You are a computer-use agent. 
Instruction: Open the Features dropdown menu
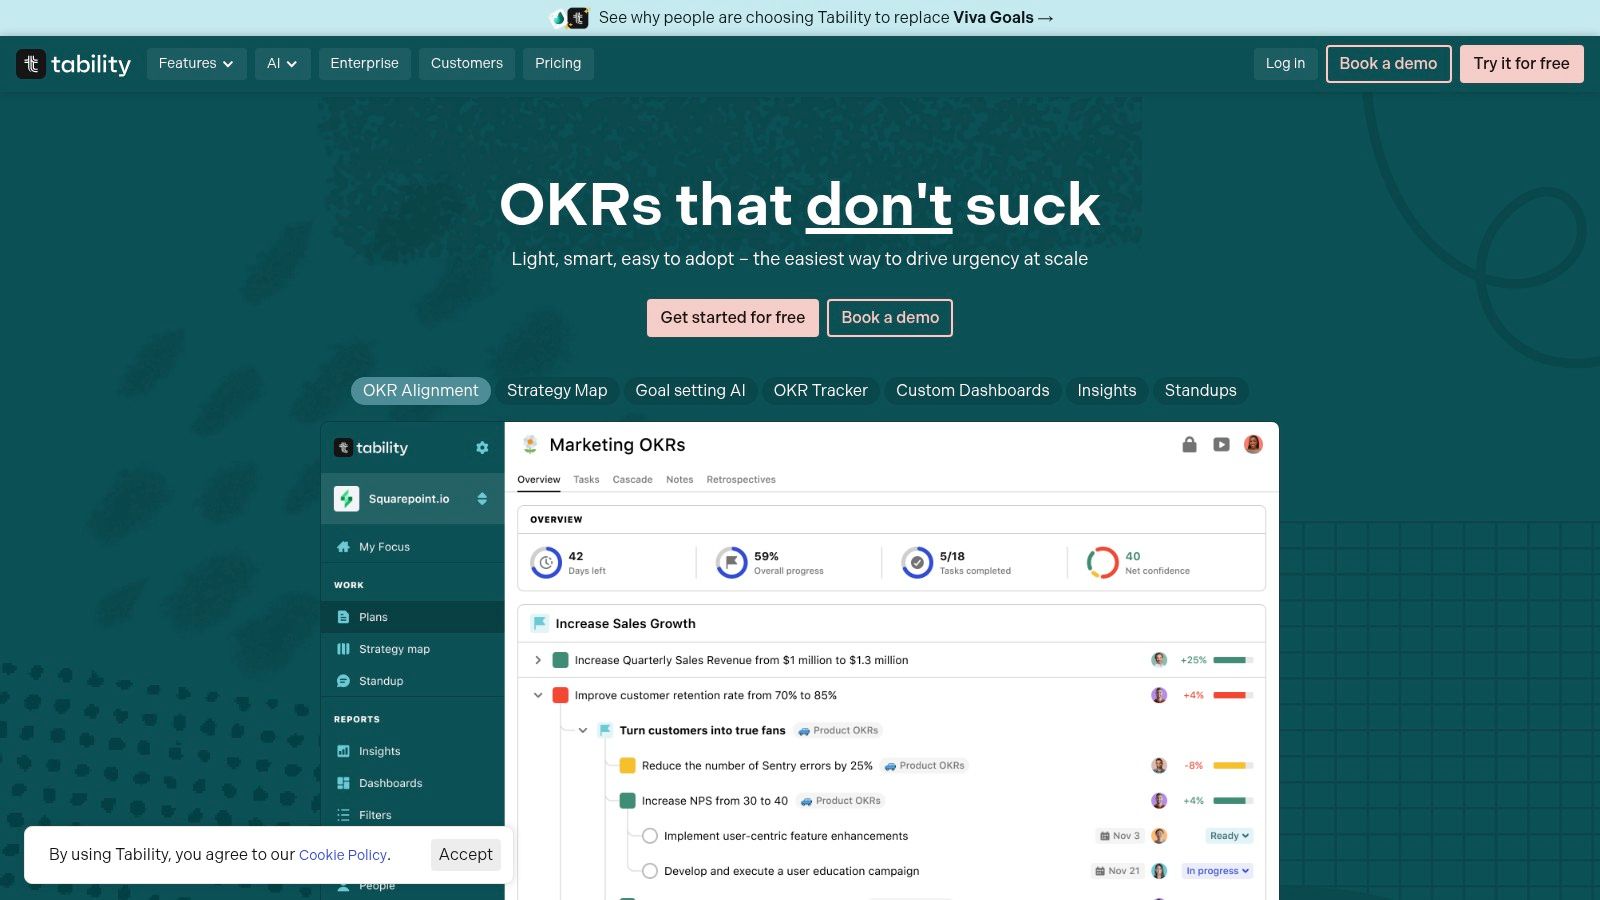point(196,64)
